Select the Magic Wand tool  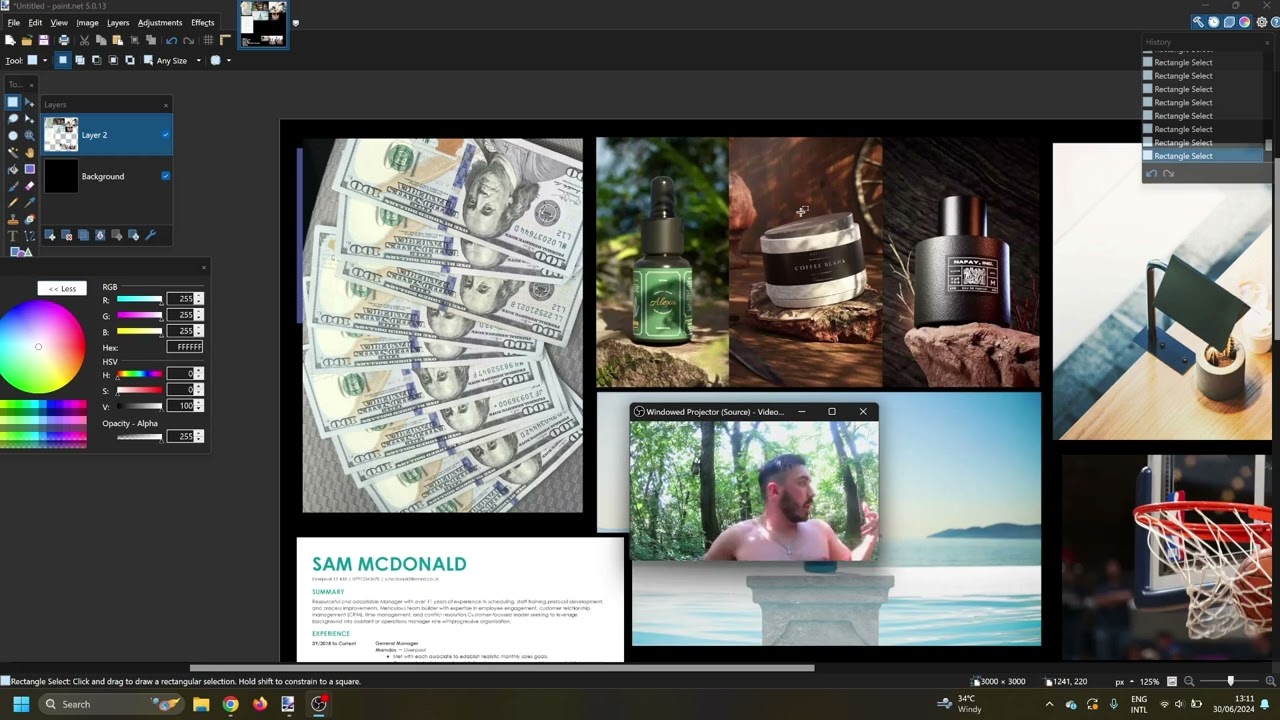(13, 152)
